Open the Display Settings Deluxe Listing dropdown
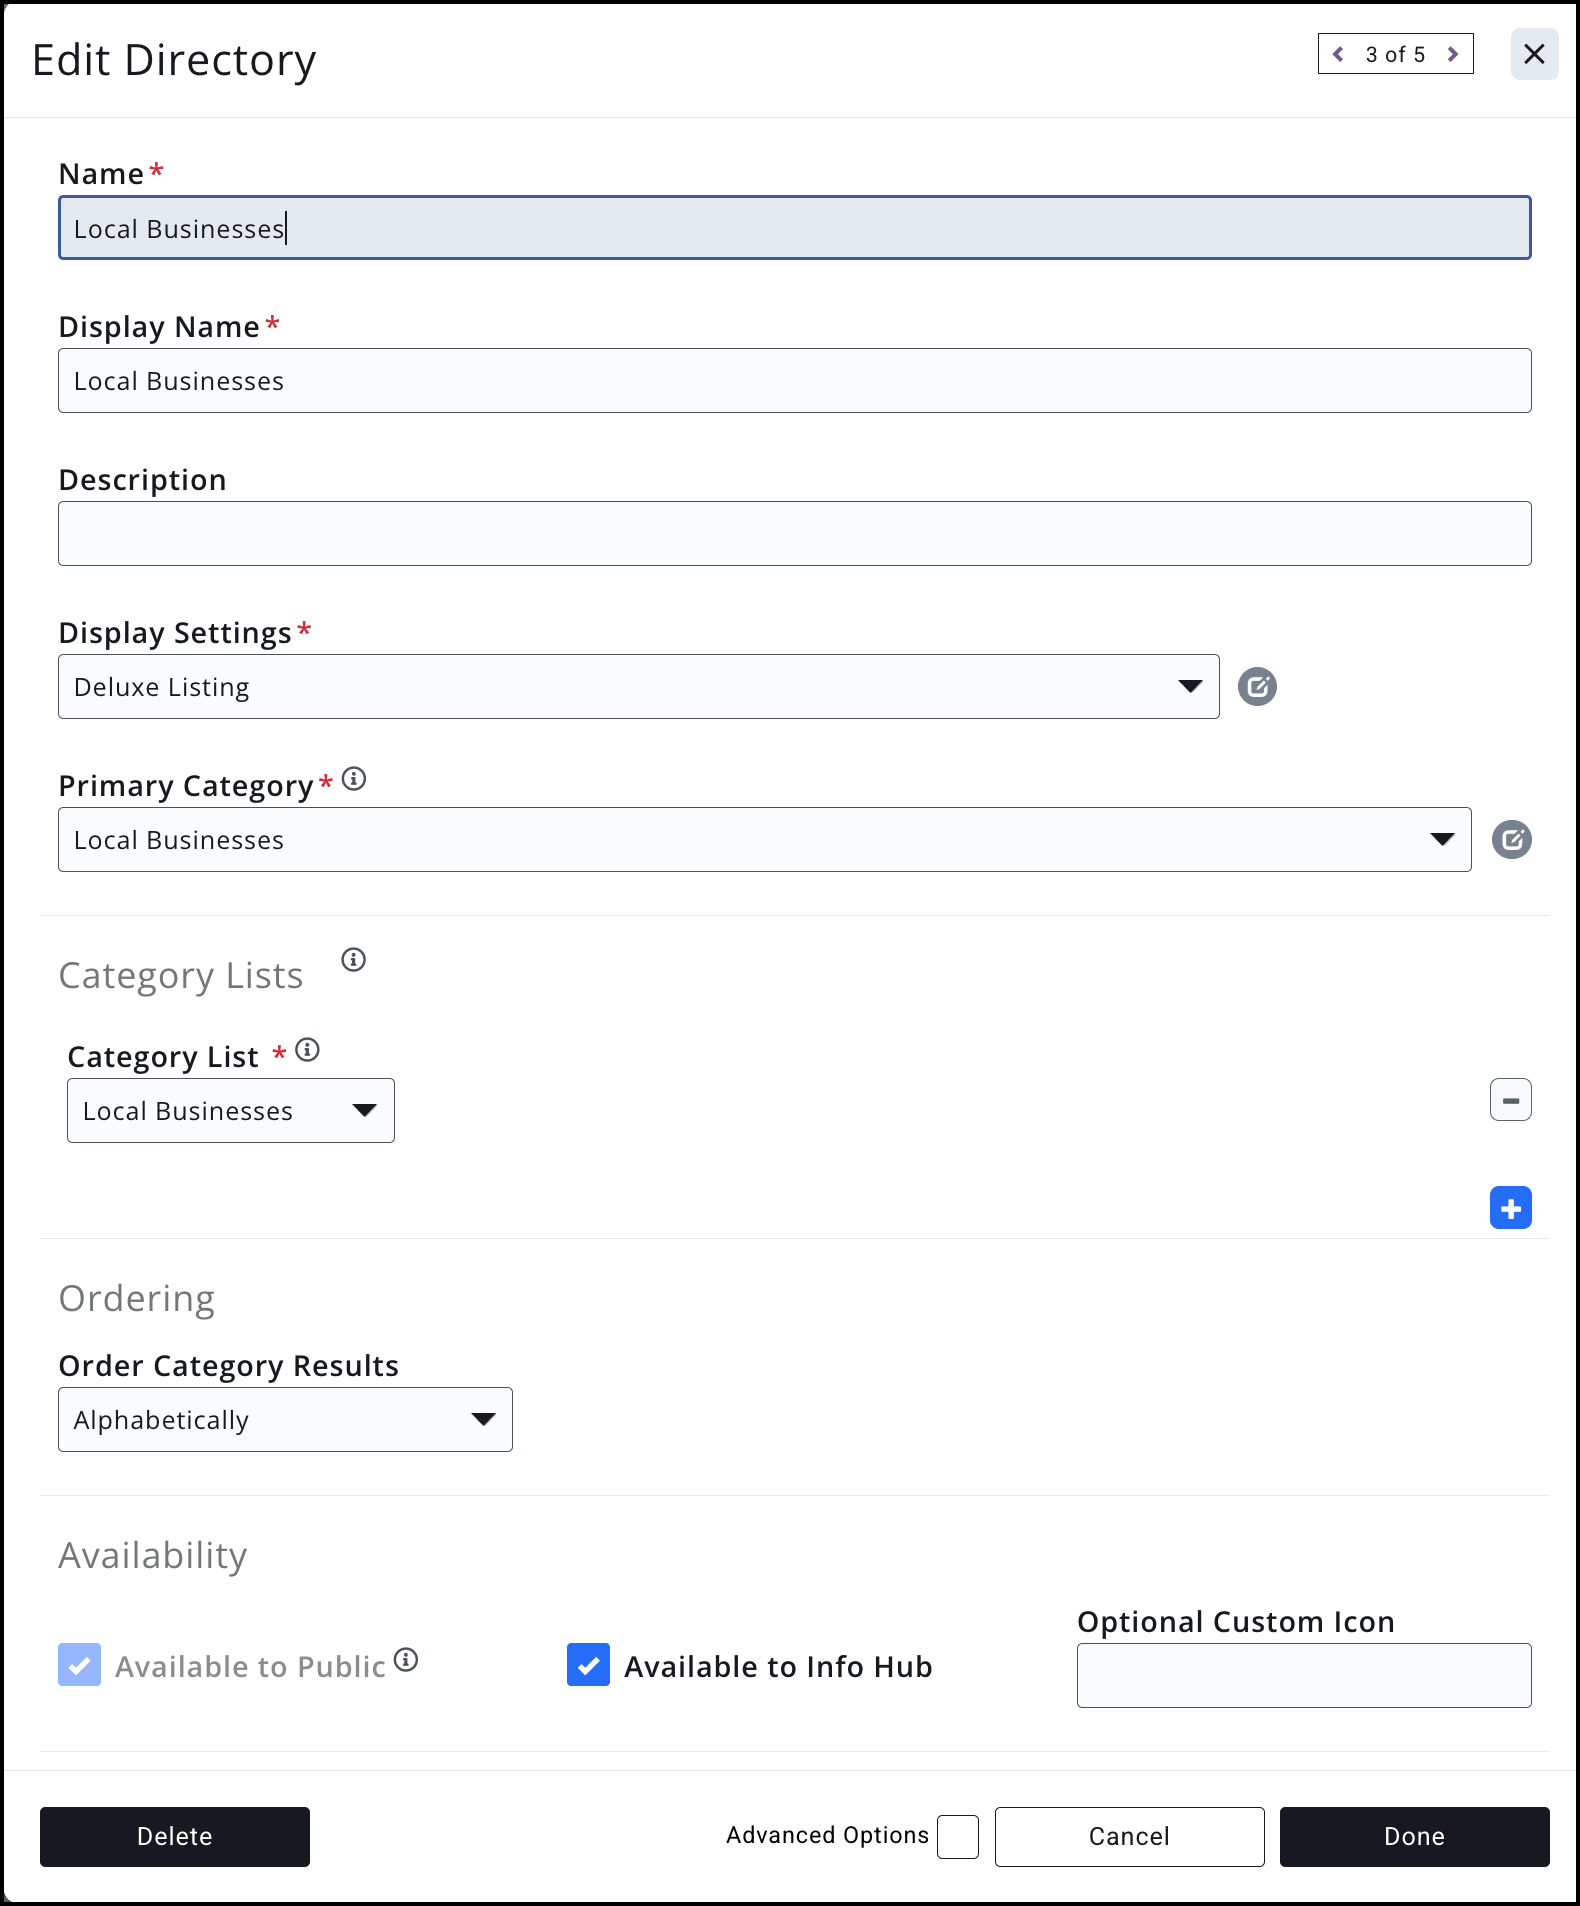This screenshot has width=1580, height=1906. pyautogui.click(x=638, y=687)
